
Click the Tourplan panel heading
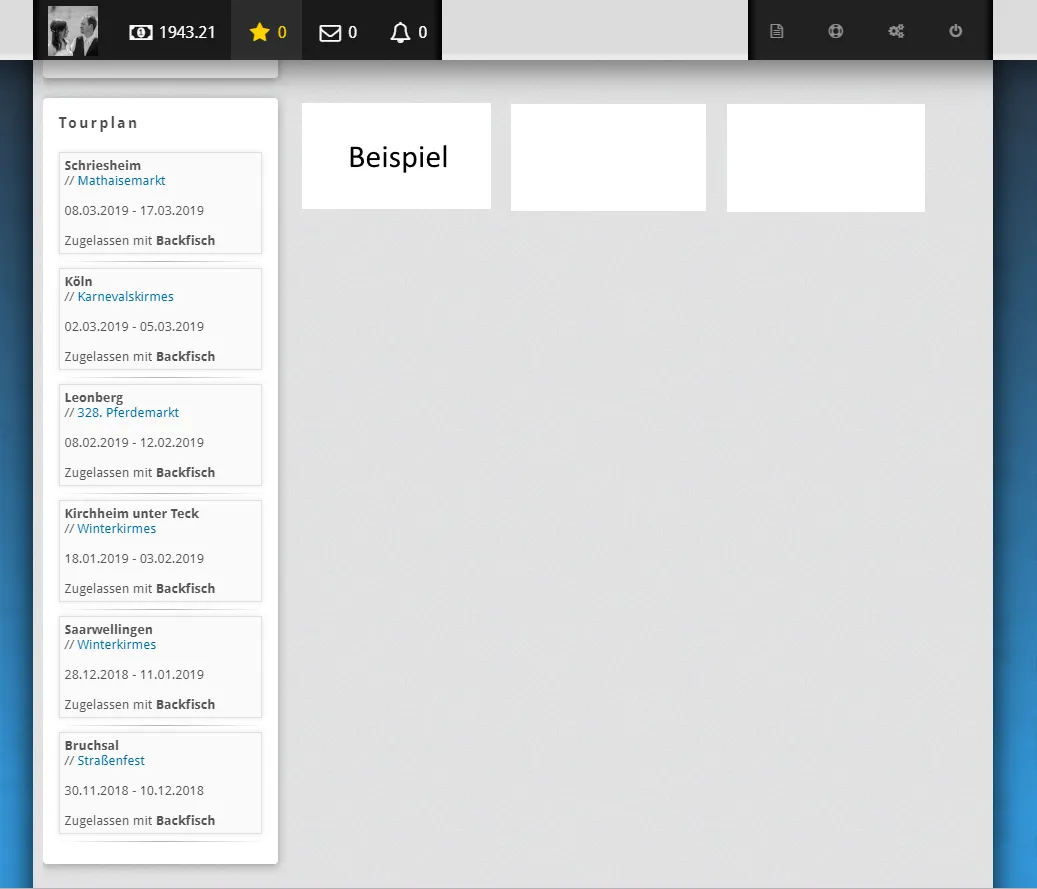pos(98,123)
